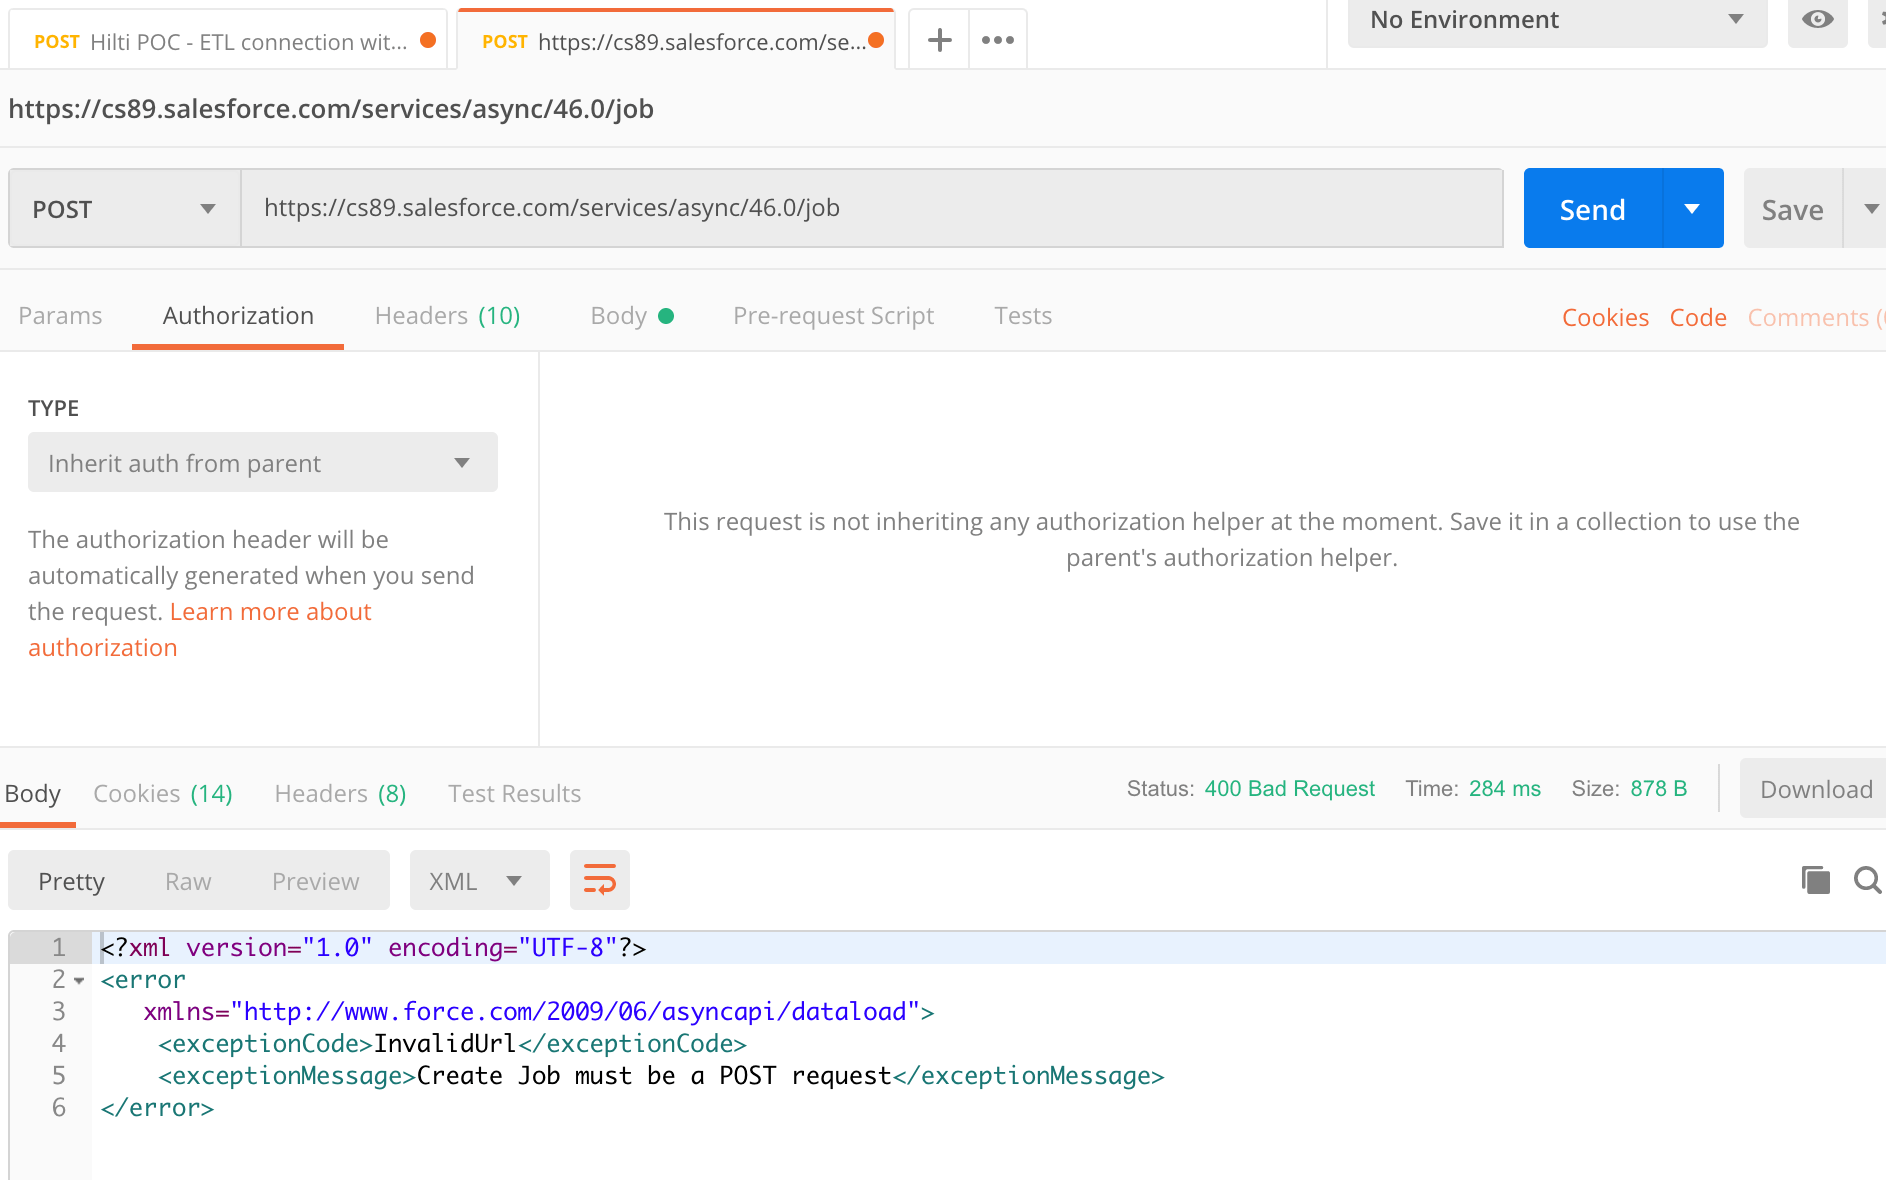The height and width of the screenshot is (1180, 1886).
Task: Click the response size 878 B
Action: (x=1658, y=789)
